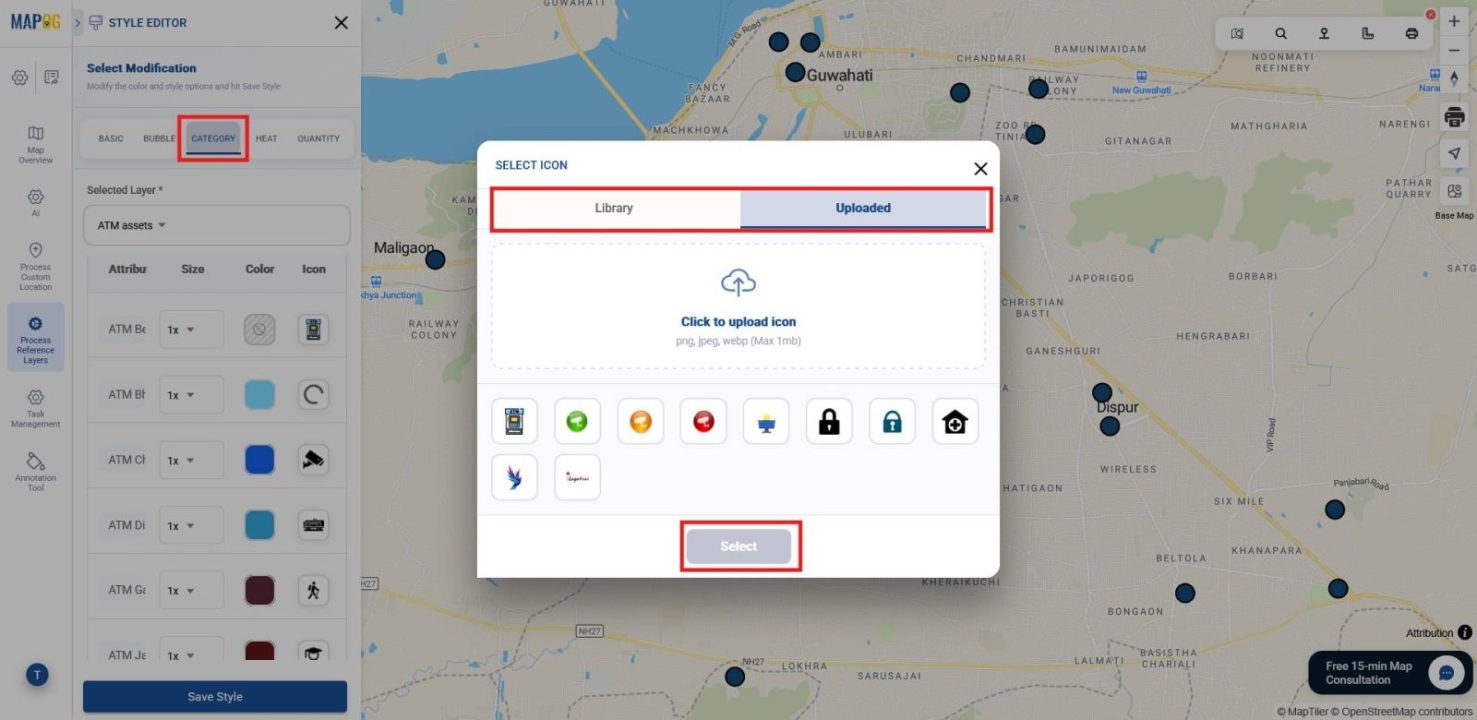
Task: Confirm with the Select button
Action: 739,546
